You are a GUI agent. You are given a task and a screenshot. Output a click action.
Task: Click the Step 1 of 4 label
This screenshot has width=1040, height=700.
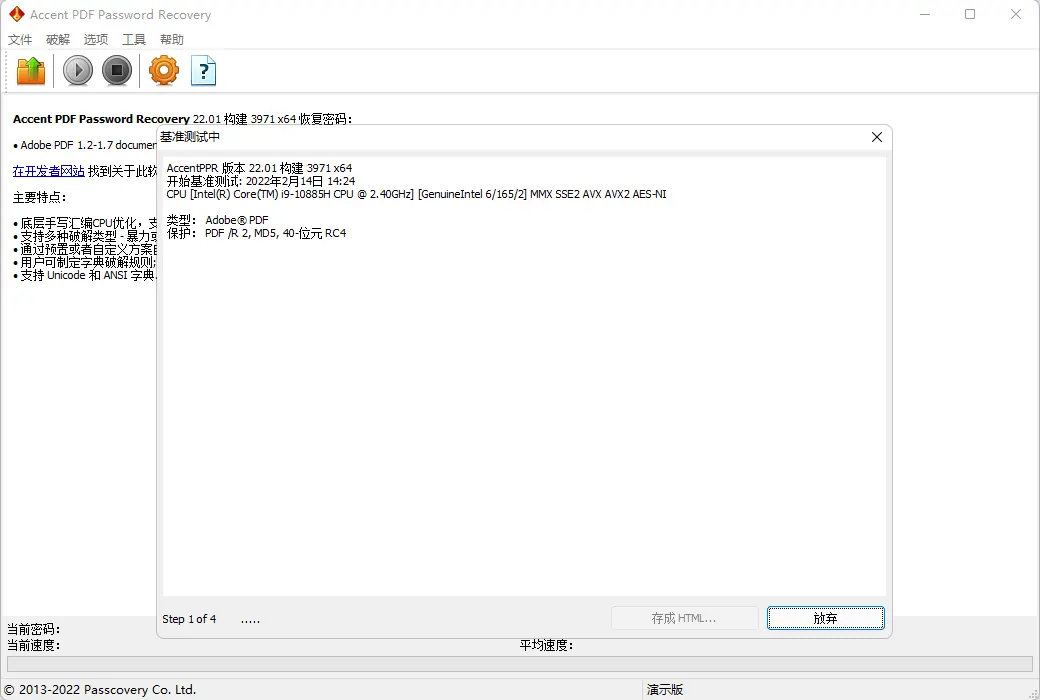[189, 619]
